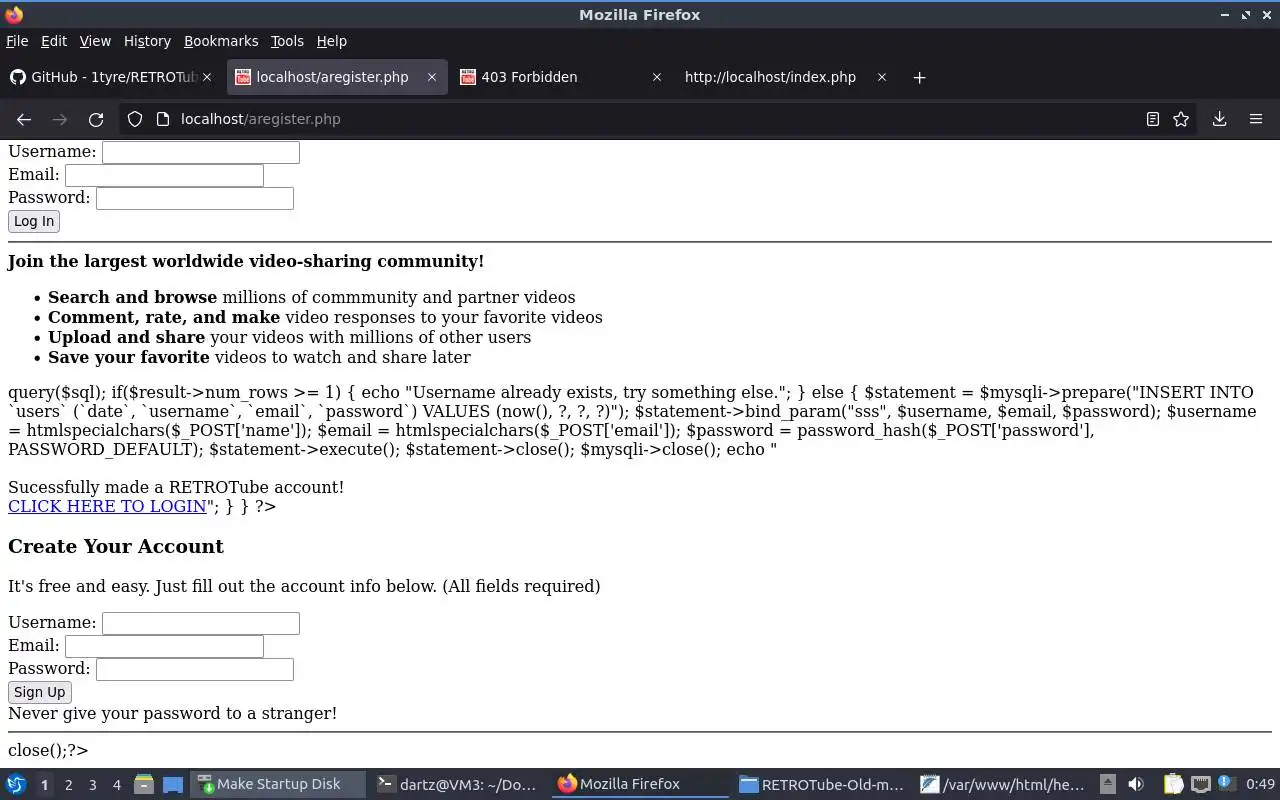Open update notifier tray icon
The width and height of the screenshot is (1280, 800).
[x=1225, y=784]
